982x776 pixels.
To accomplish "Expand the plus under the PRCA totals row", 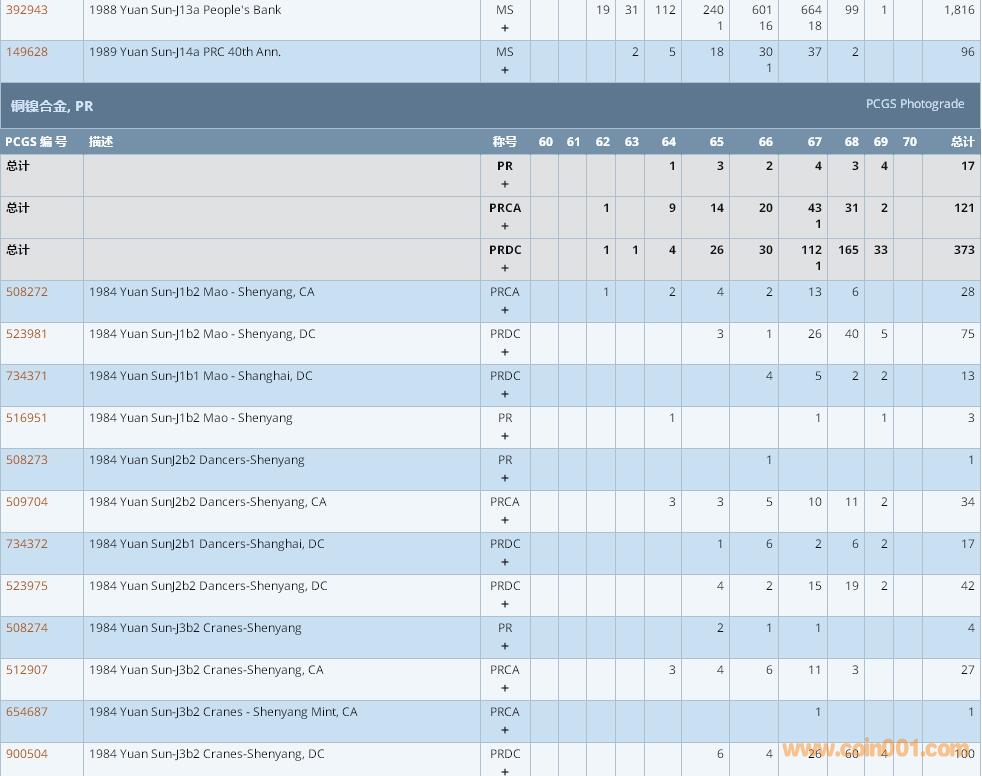I will (x=505, y=226).
